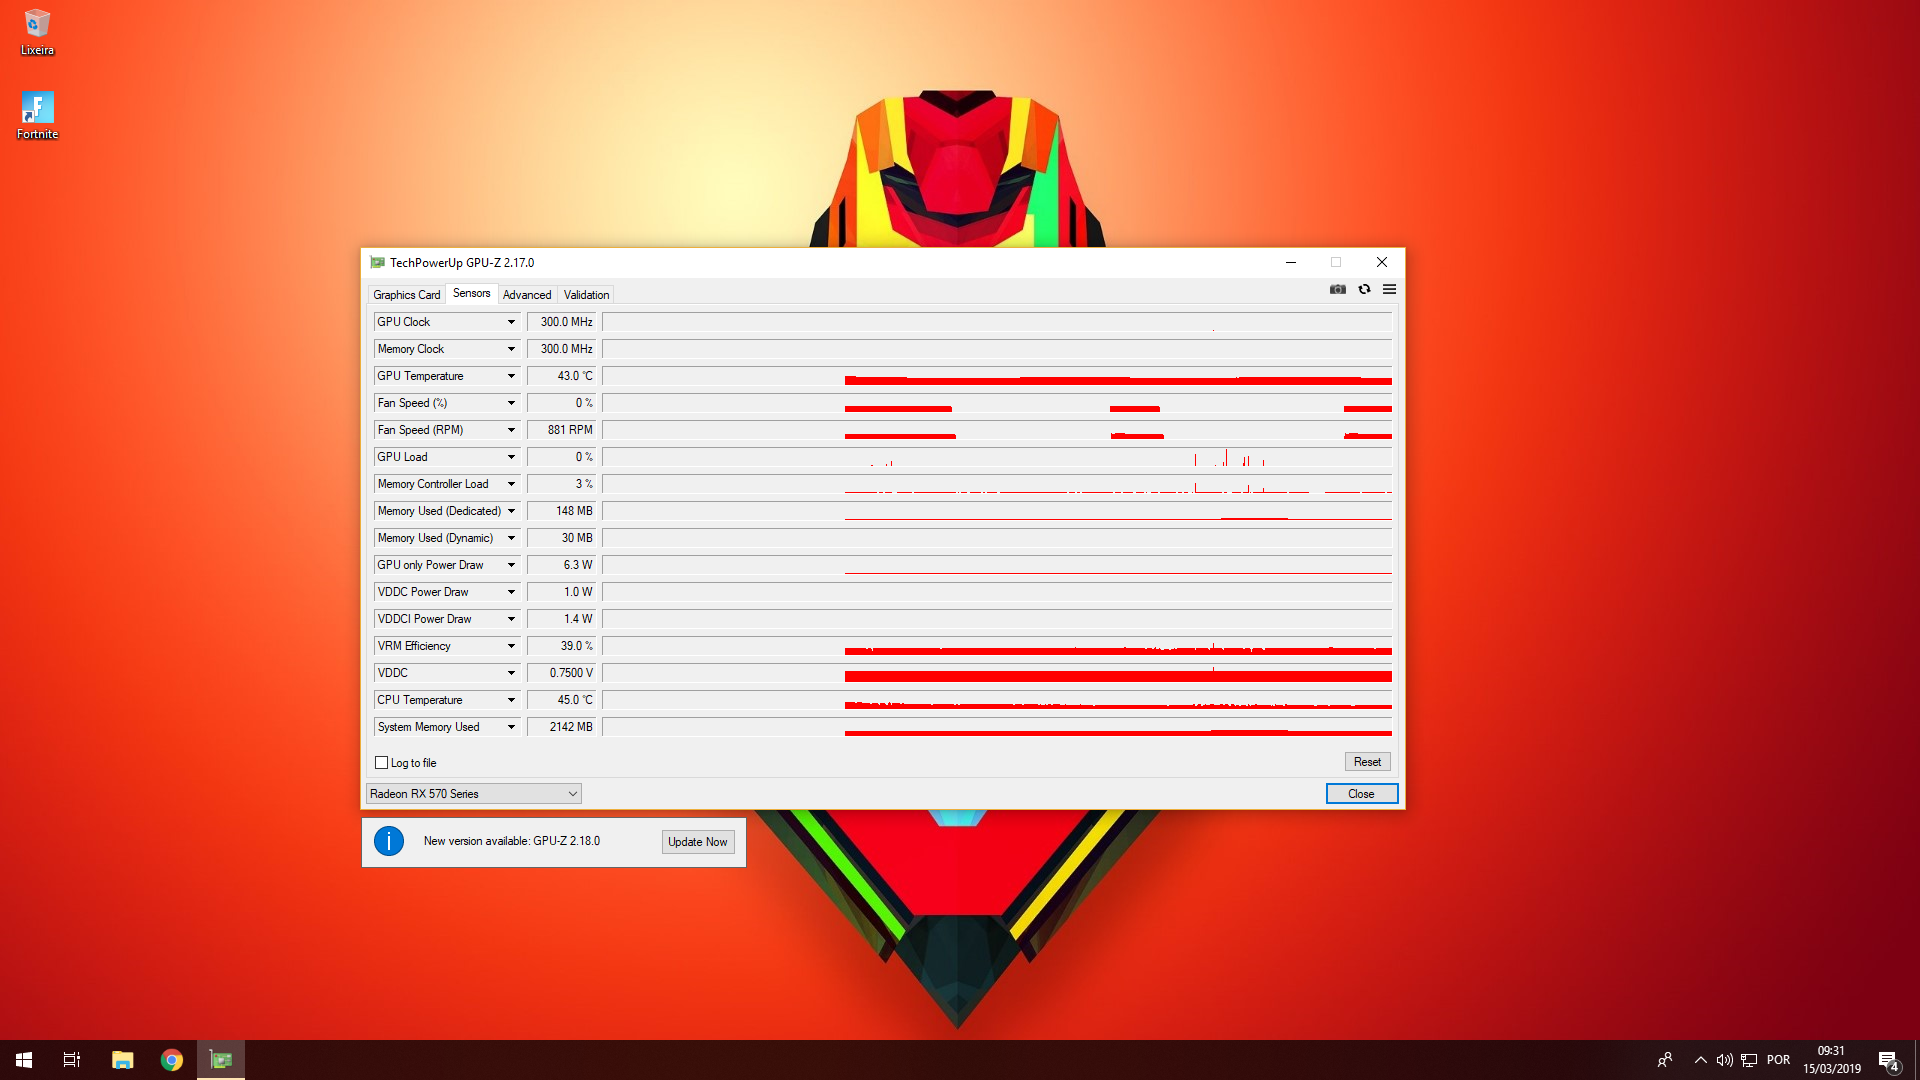
Task: Open the VDDCI Power Draw dropdown
Action: [x=511, y=619]
